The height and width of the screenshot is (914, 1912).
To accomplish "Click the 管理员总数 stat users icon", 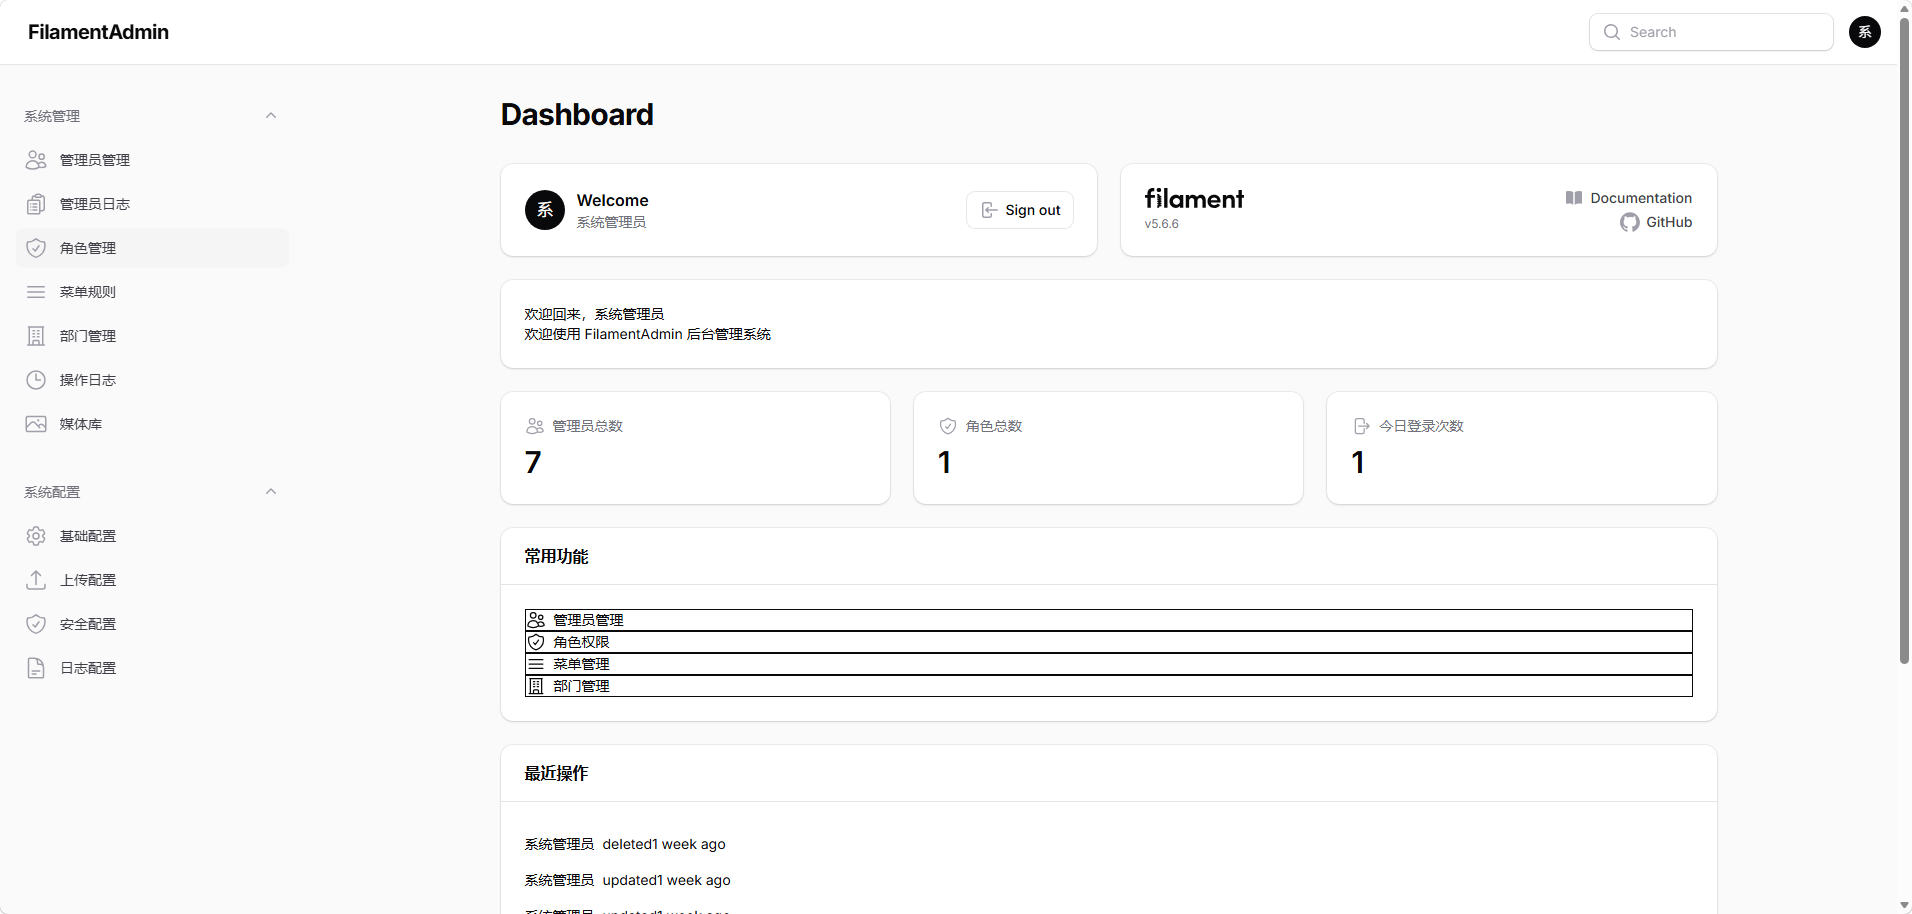I will coord(535,426).
